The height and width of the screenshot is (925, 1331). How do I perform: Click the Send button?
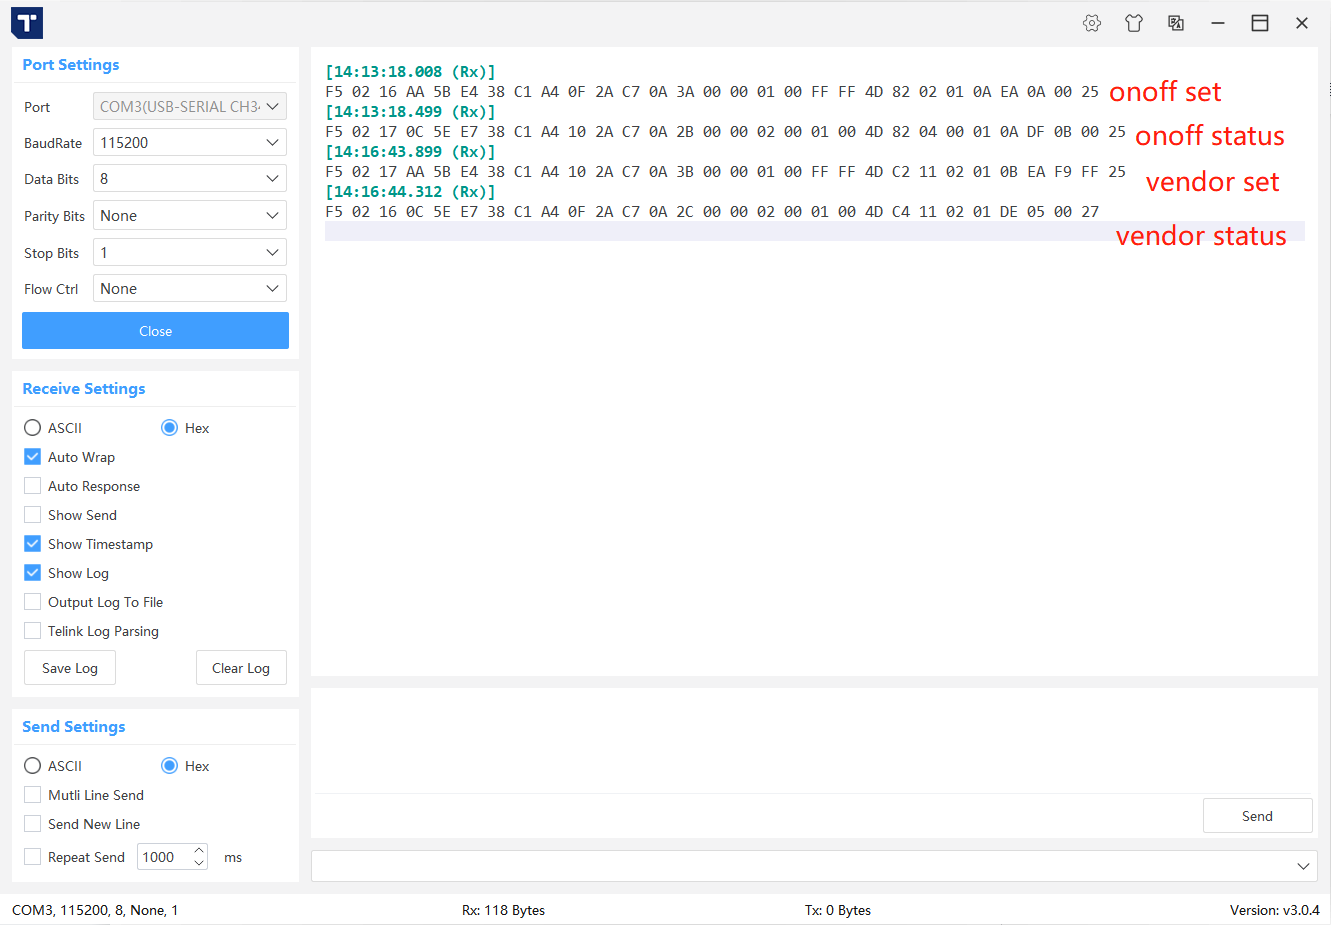[1257, 816]
